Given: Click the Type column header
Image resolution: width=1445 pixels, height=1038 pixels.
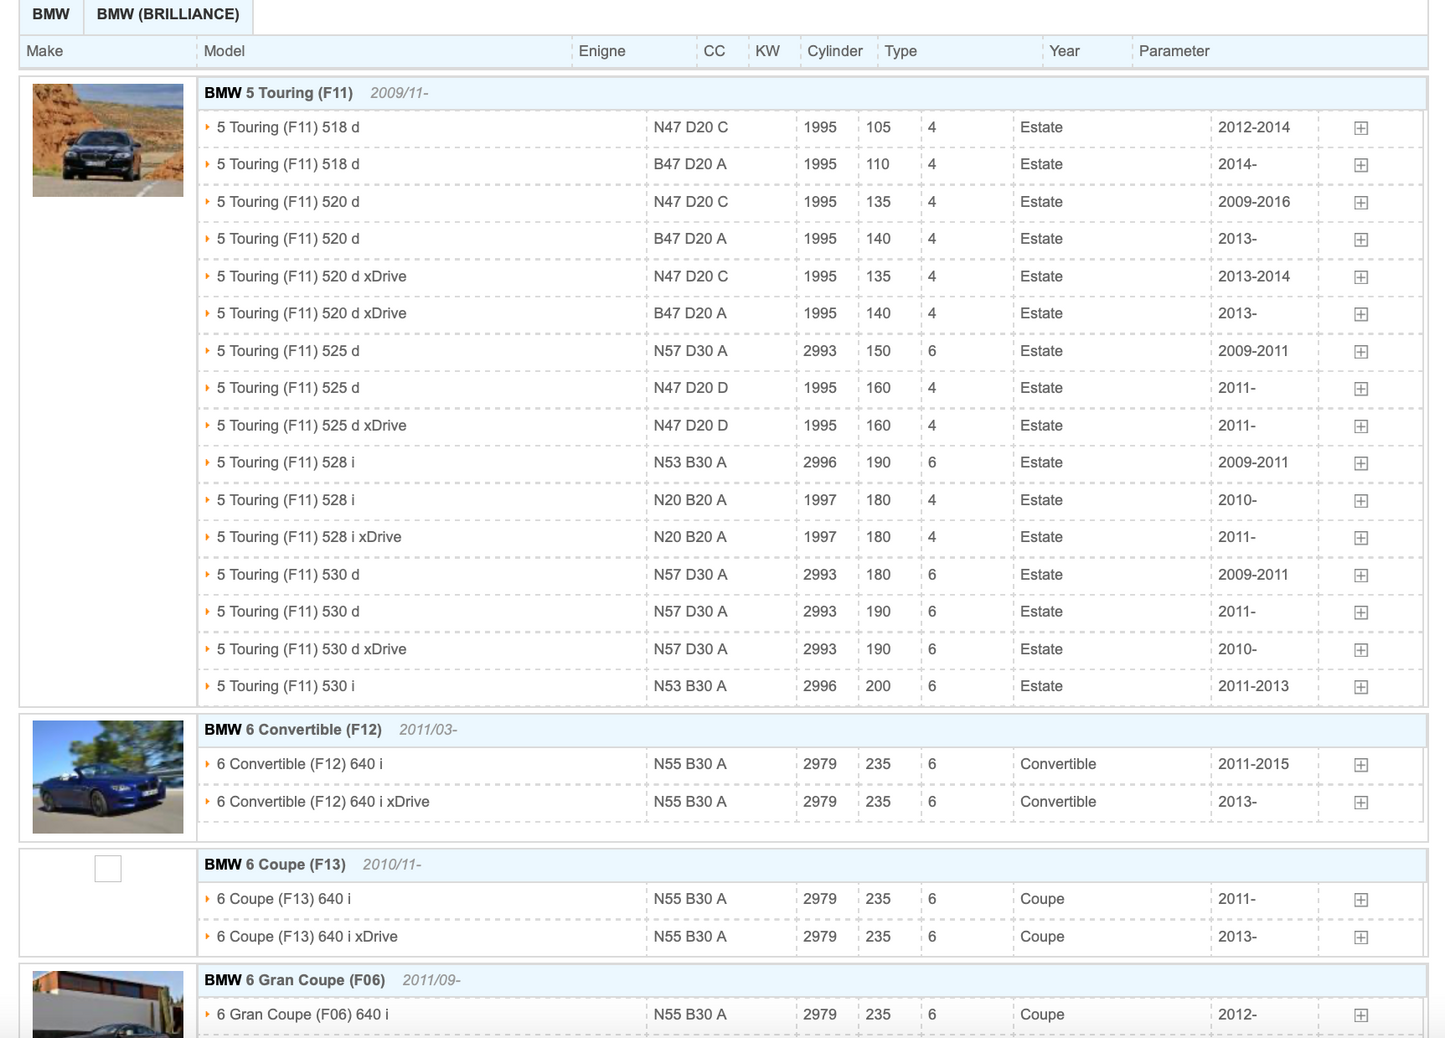Looking at the screenshot, I should coord(901,51).
